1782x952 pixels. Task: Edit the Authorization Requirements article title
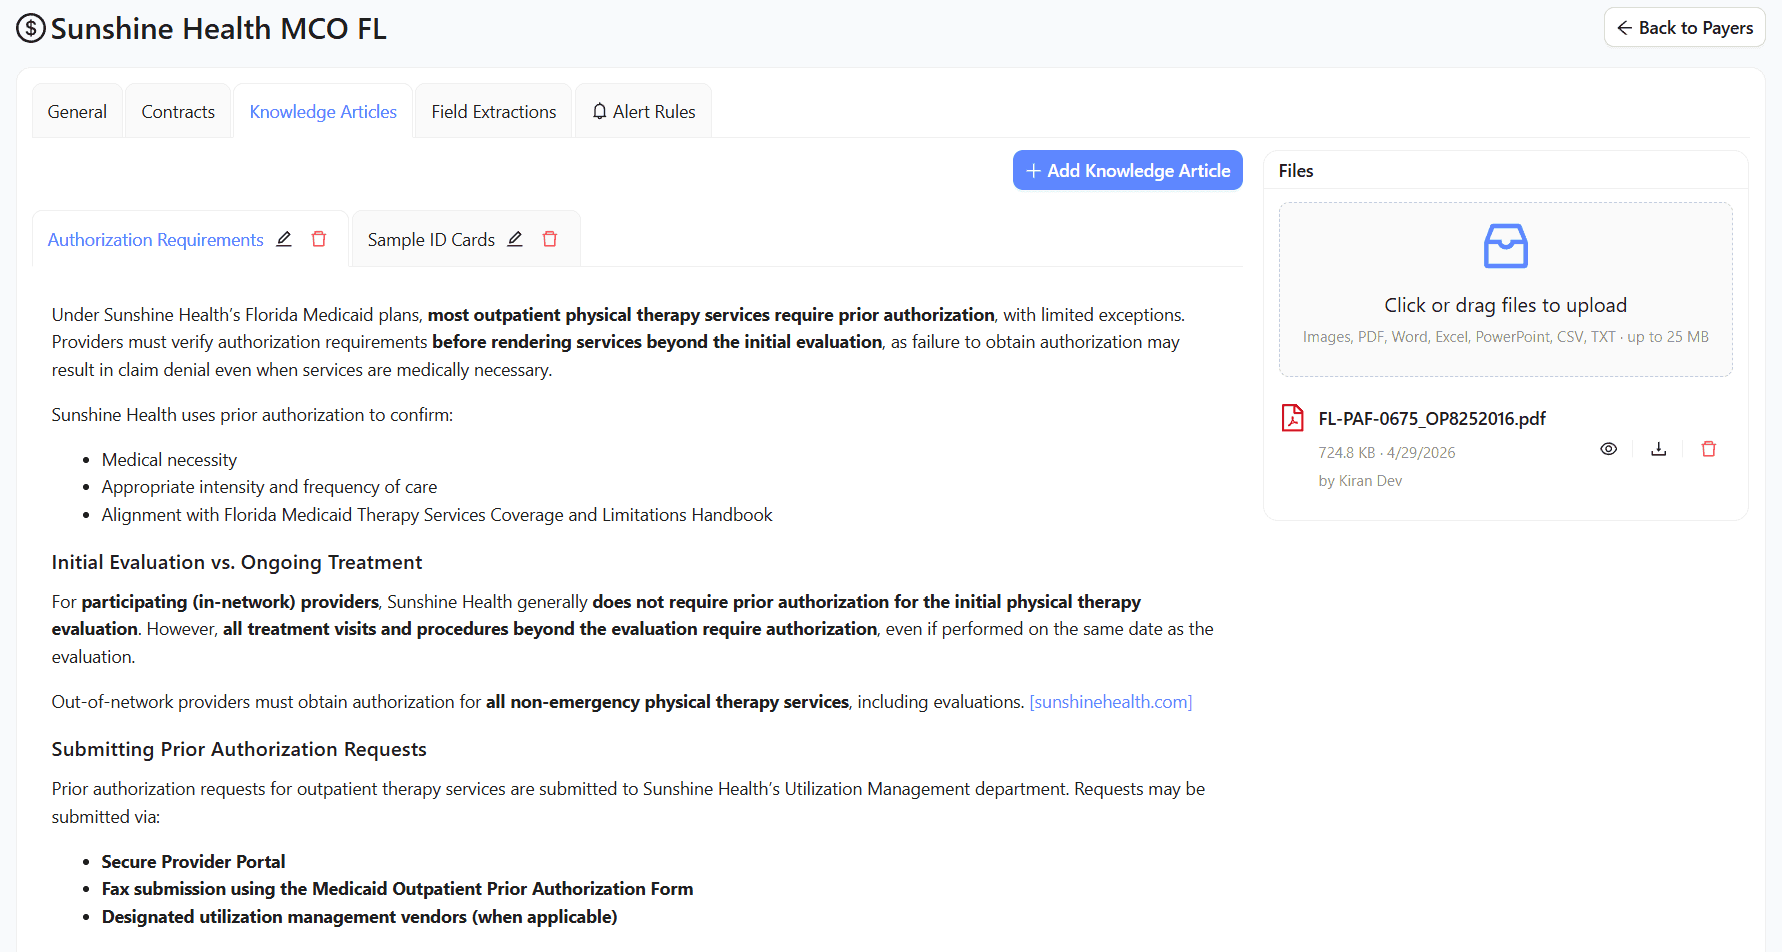(284, 239)
